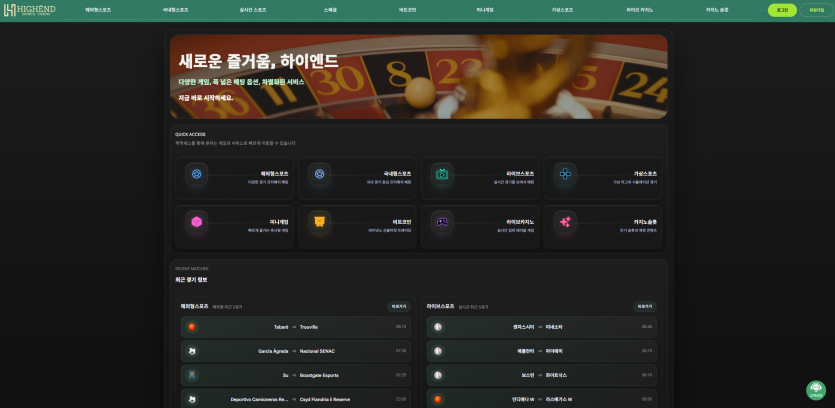Select the 가상스포츠 quick access card title
Screen dimensions: 835x408
click(645, 174)
